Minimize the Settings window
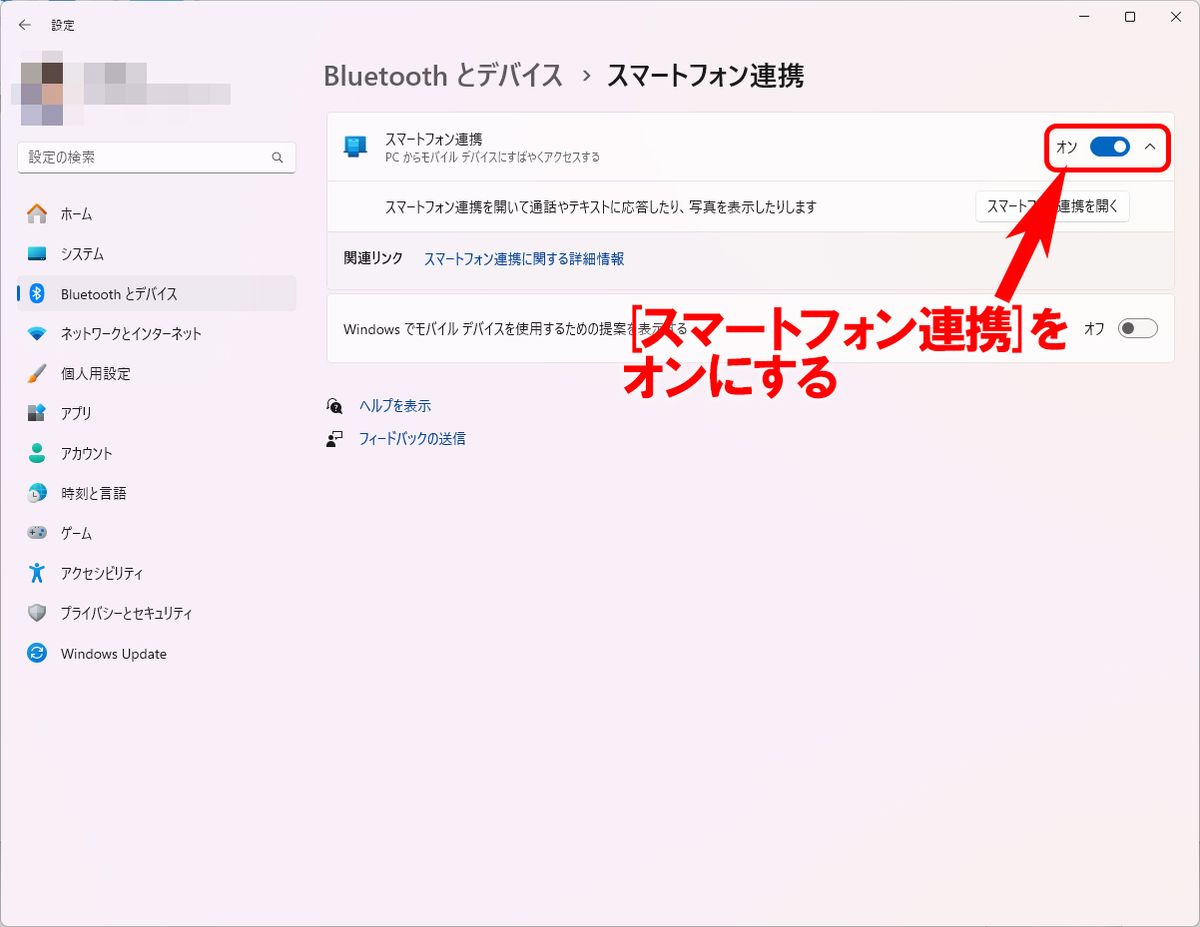 1084,17
